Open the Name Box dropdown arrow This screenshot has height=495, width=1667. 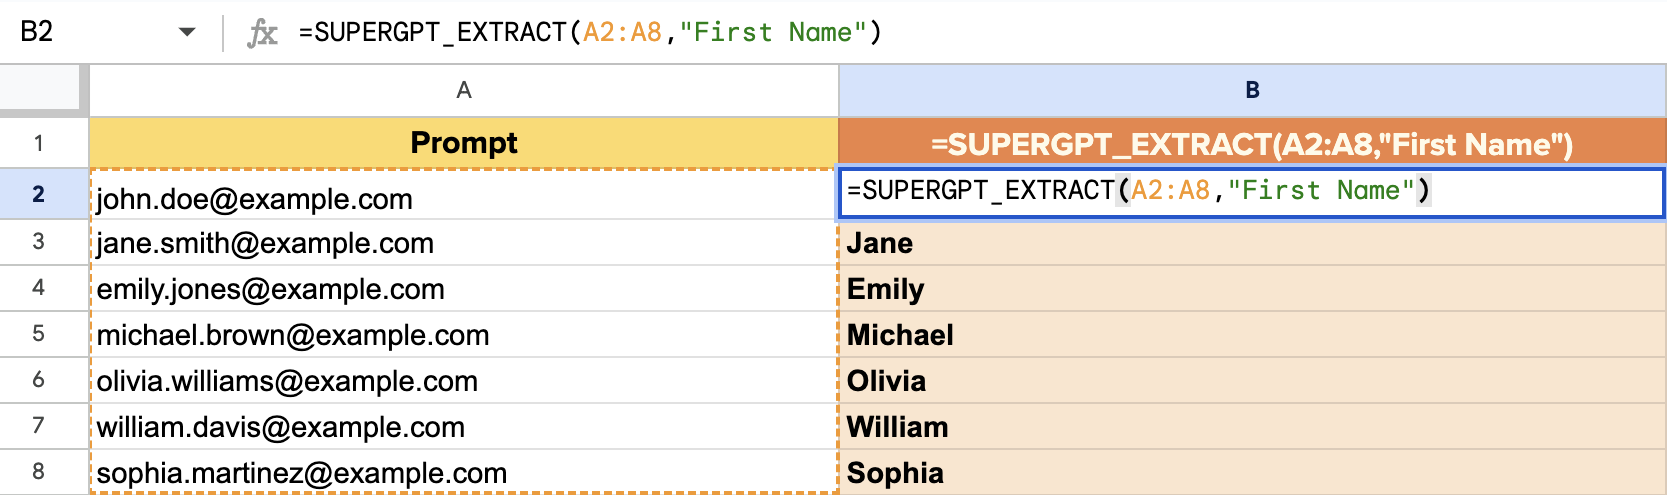187,32
